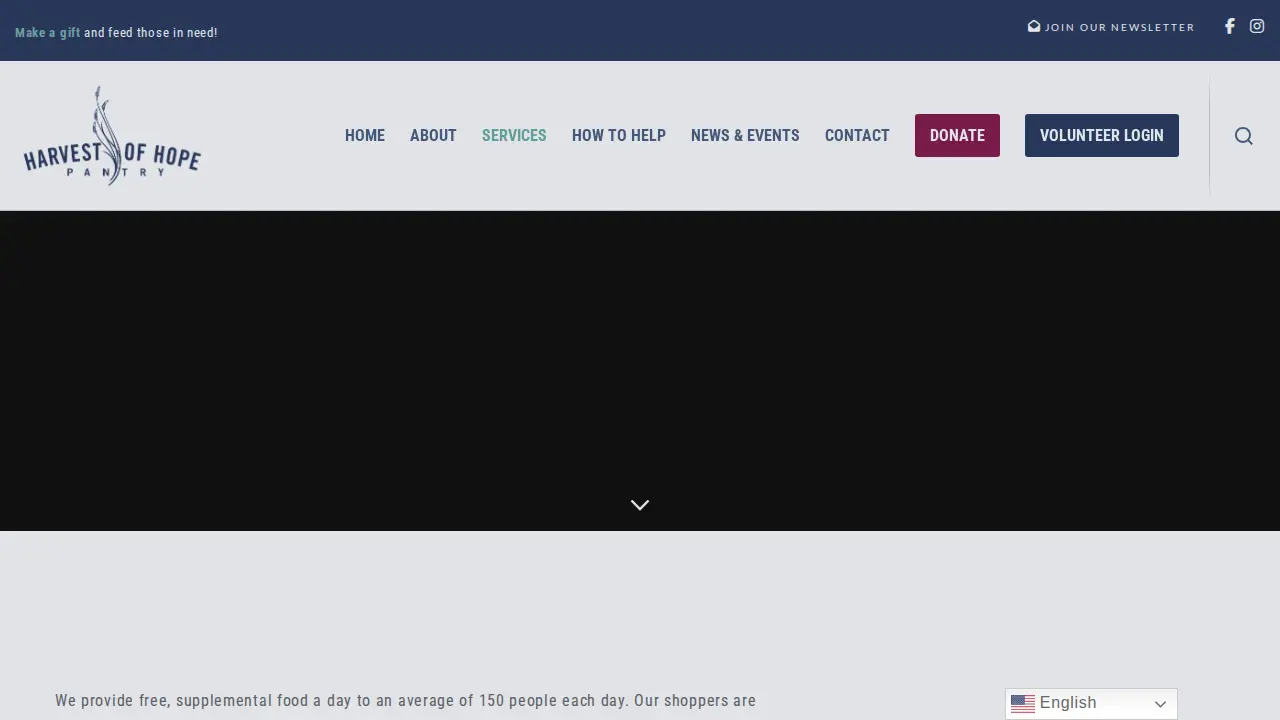Click the search magnifier icon
Screen dimensions: 1280x720
(x=1243, y=136)
